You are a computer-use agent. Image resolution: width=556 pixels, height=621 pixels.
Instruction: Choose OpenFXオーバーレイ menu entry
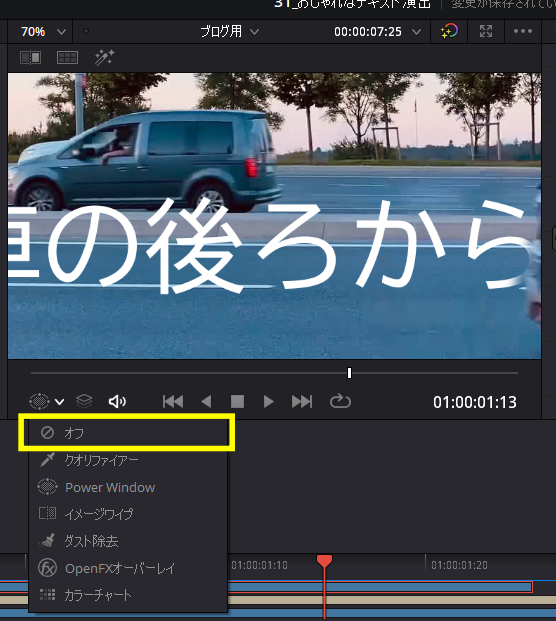point(128,568)
